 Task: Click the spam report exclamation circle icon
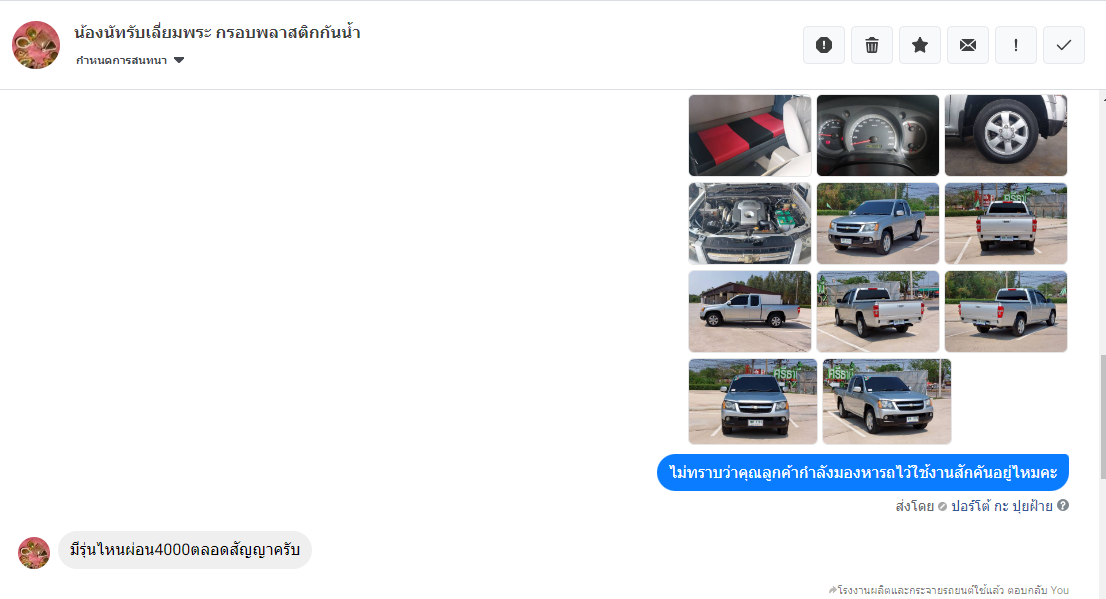tap(824, 45)
